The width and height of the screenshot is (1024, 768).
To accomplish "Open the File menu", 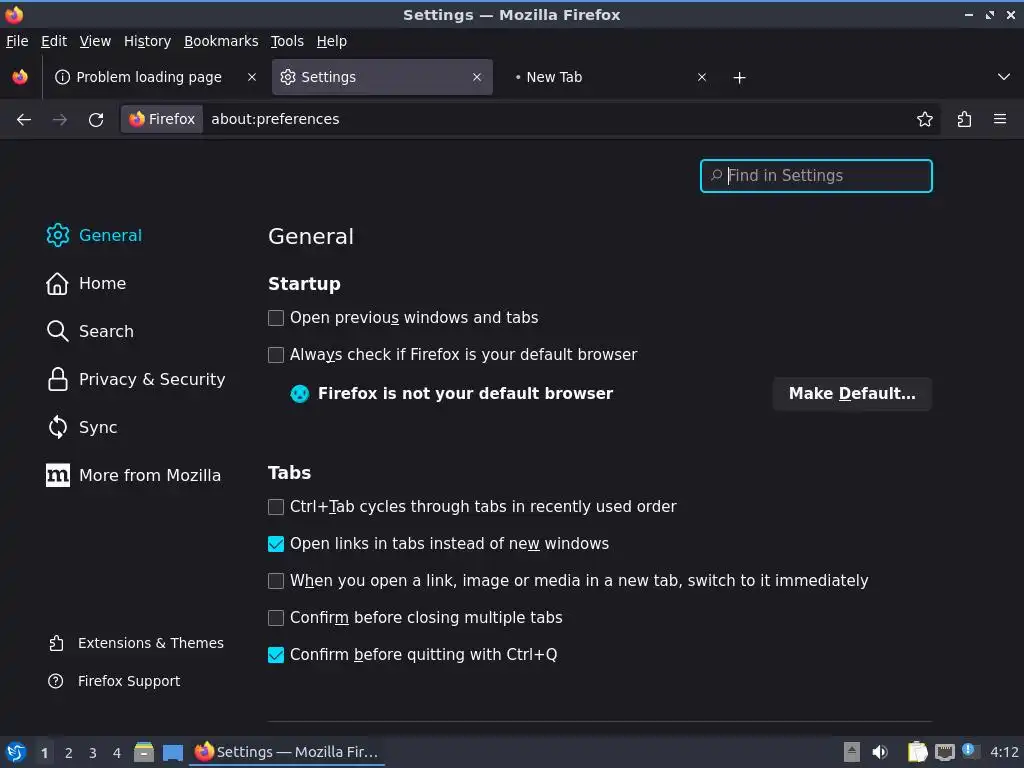I will pos(17,41).
